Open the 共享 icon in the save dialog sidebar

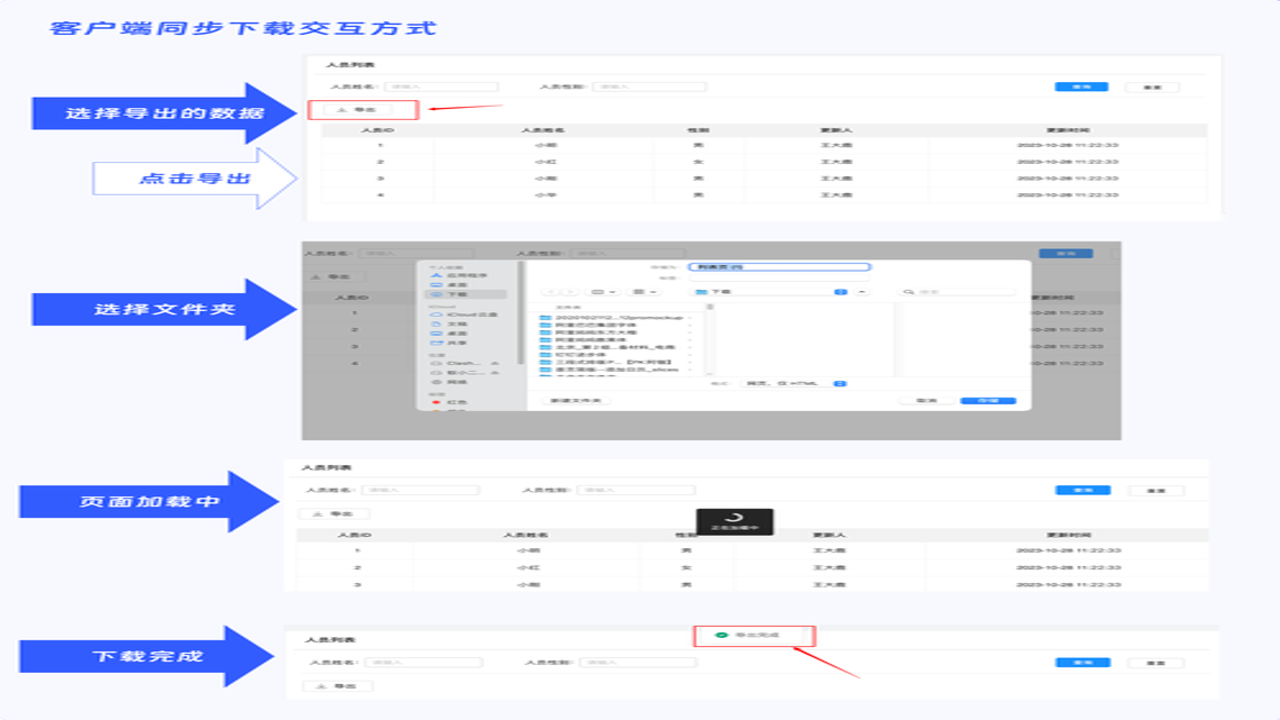435,343
